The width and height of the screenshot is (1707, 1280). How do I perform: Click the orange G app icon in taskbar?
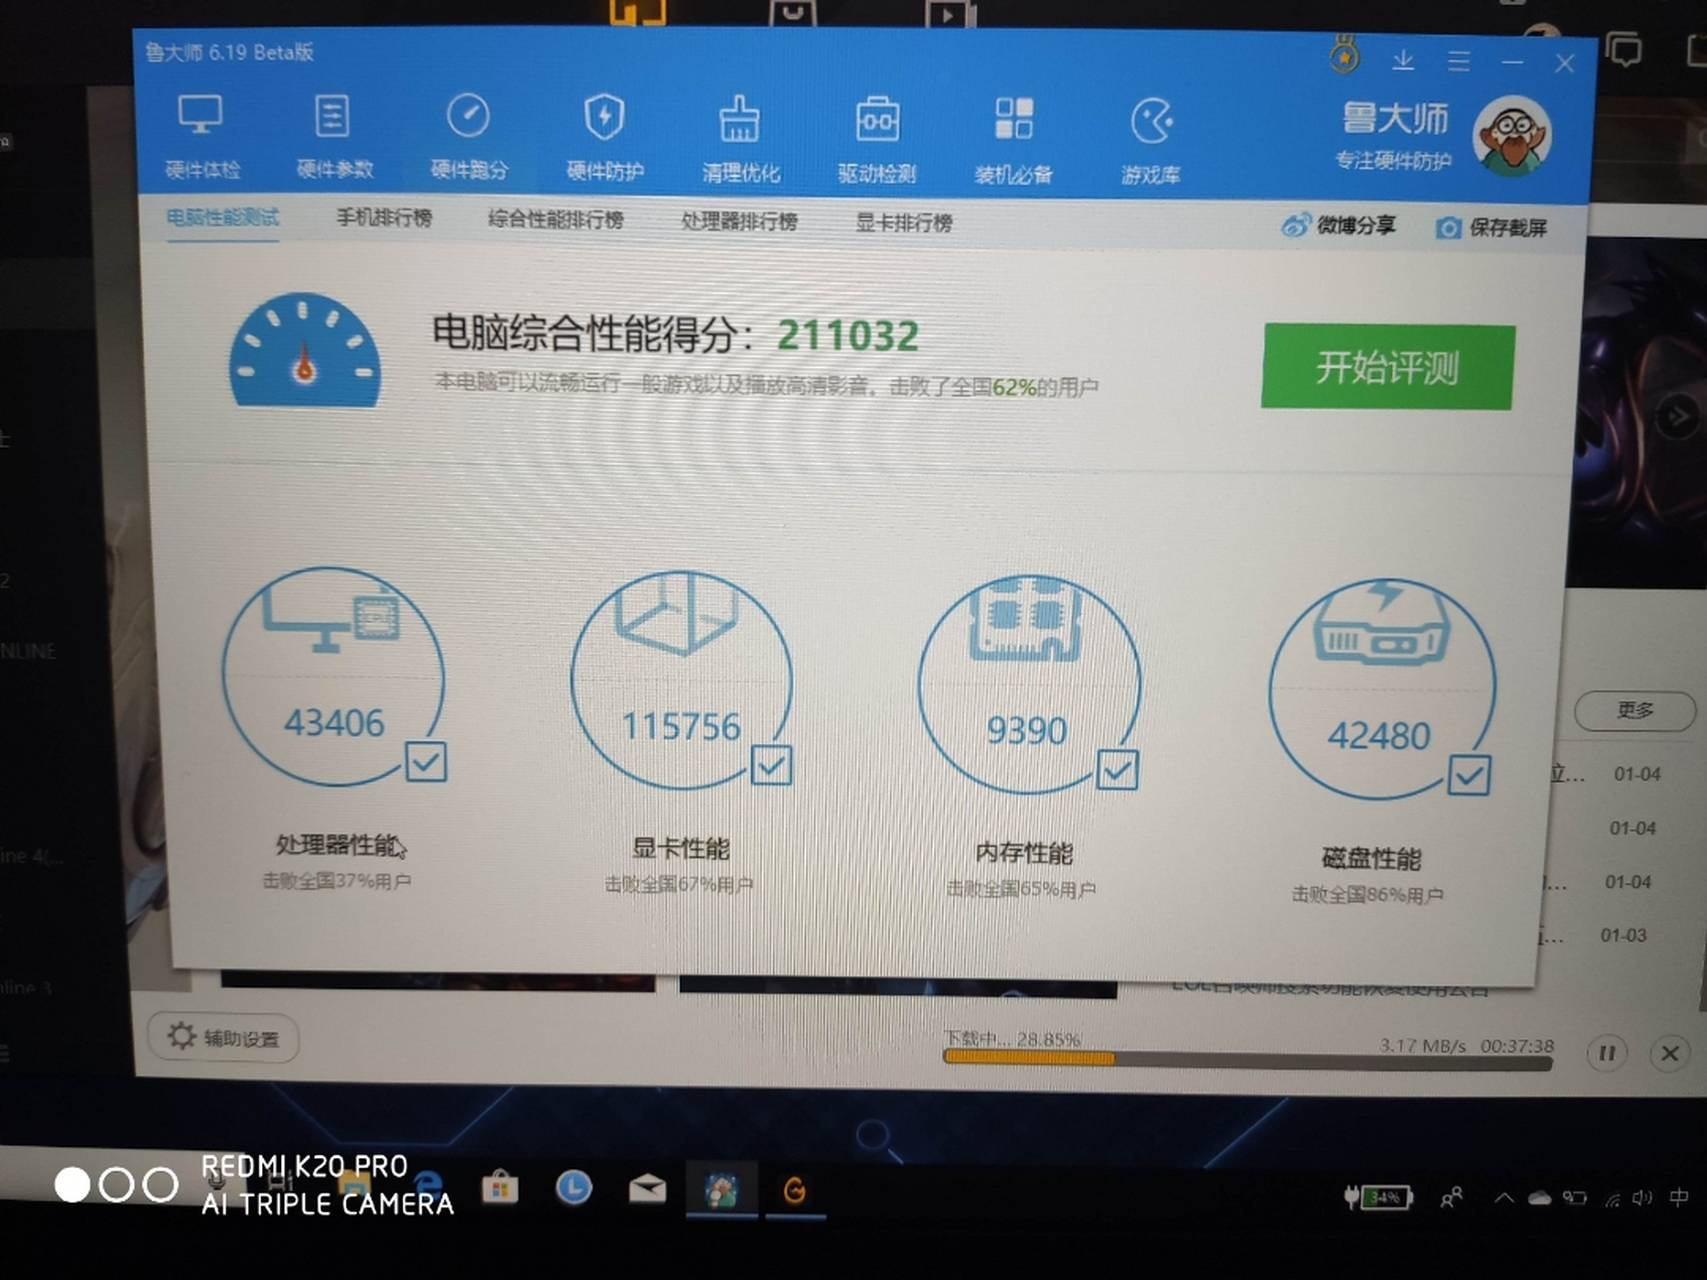click(794, 1190)
